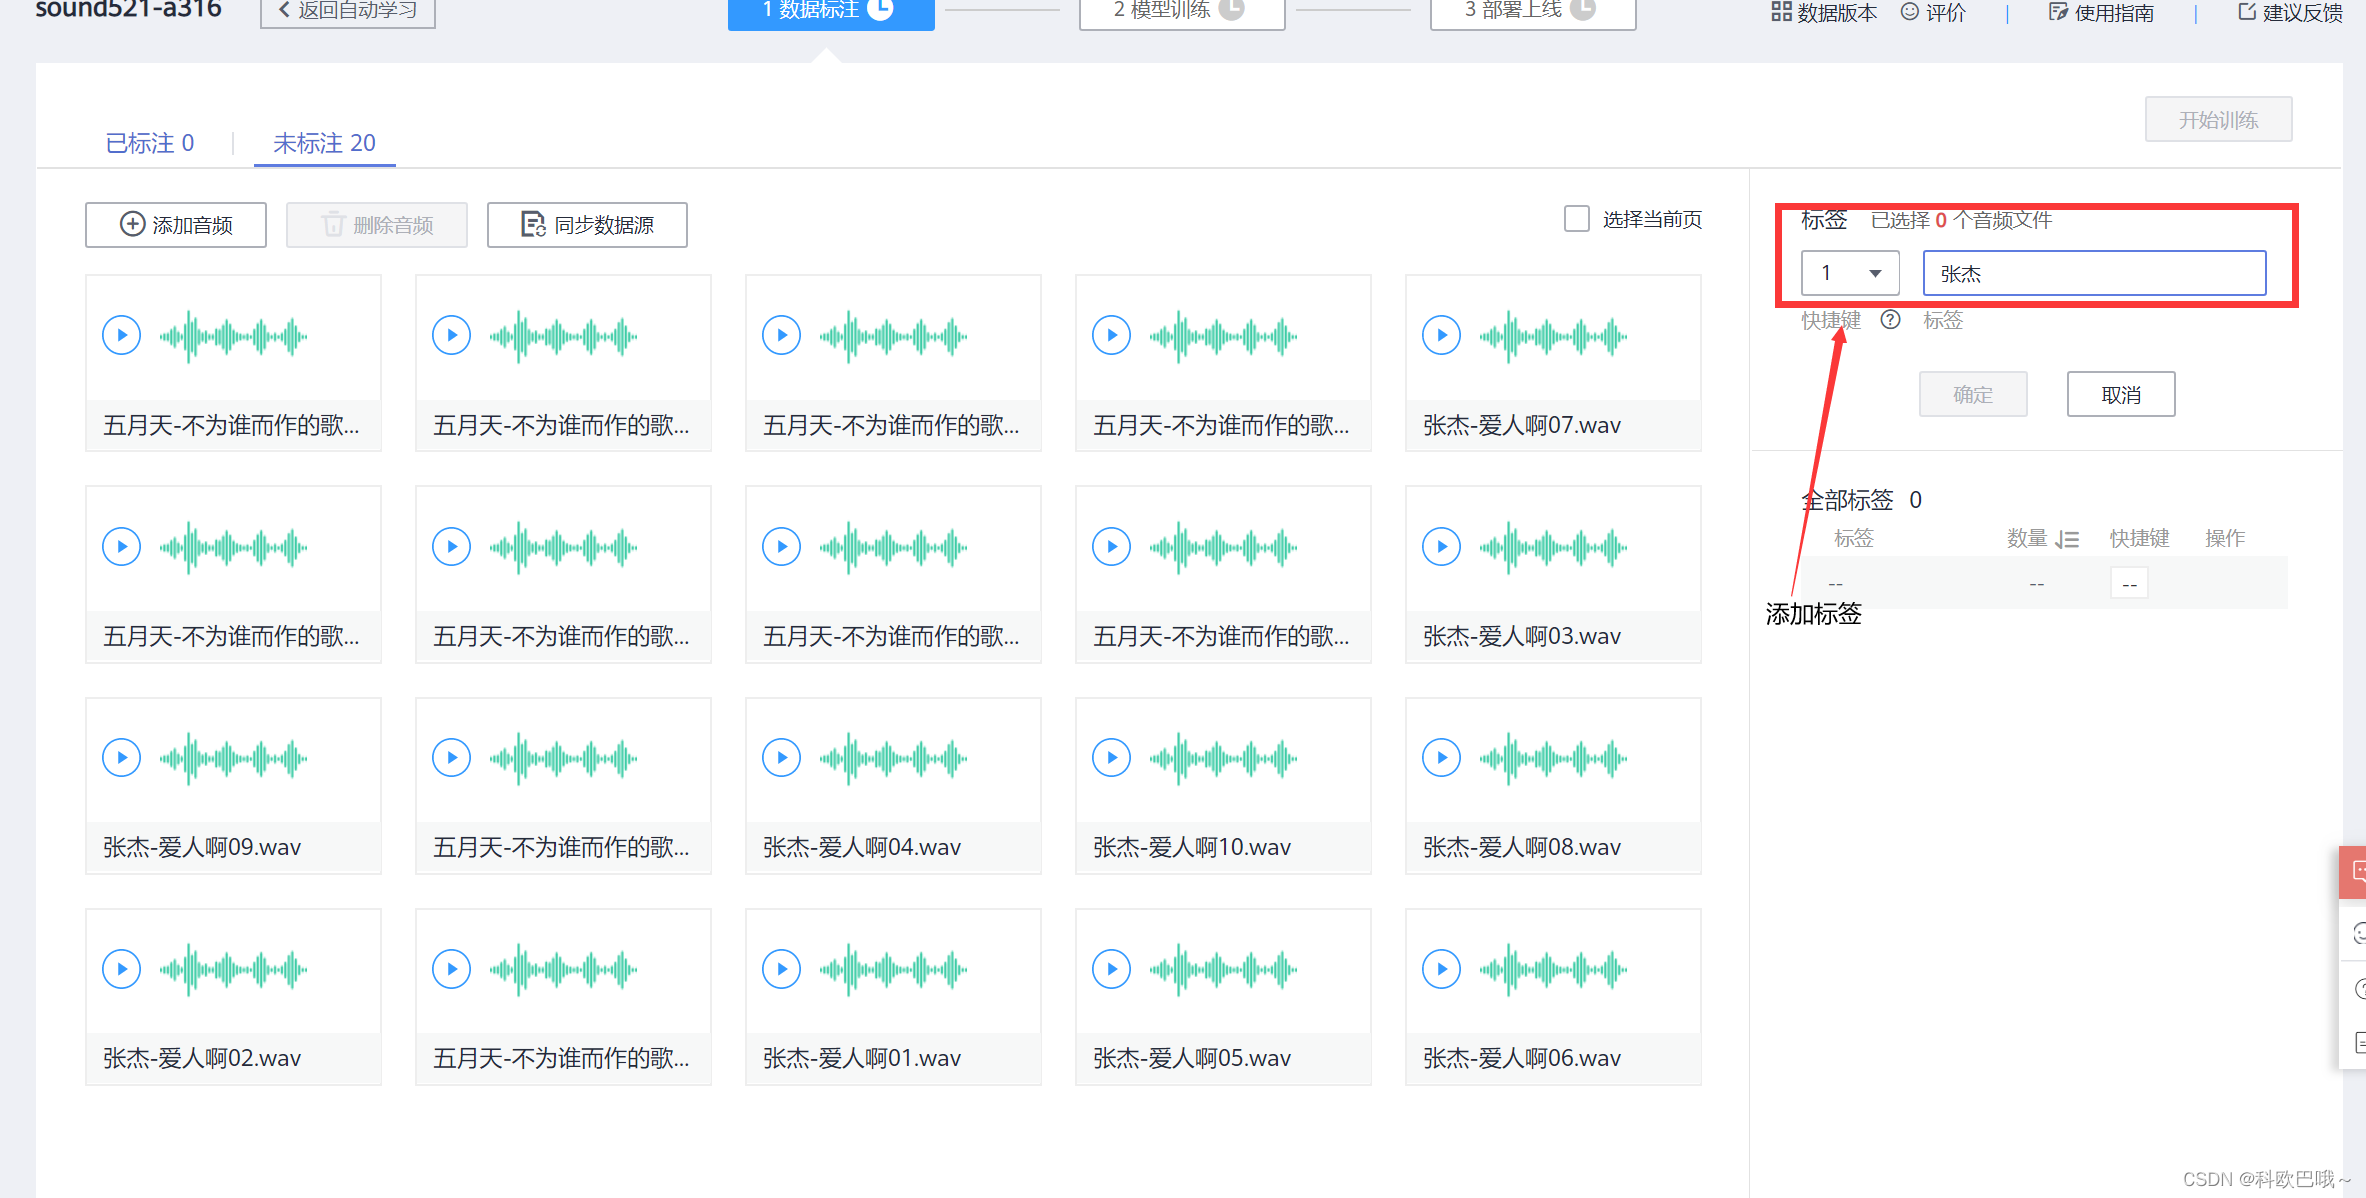Click 返回自动学习 back button
The height and width of the screenshot is (1198, 2366).
(x=348, y=10)
